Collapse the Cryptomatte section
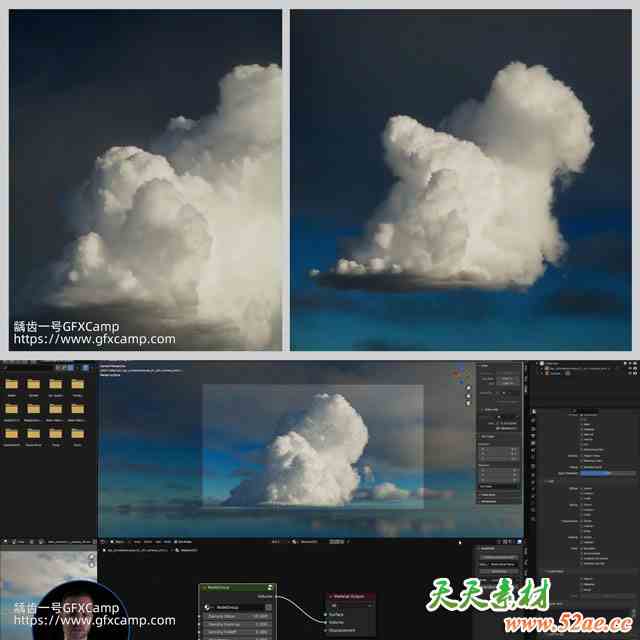This screenshot has height=640, width=640. coord(554,571)
